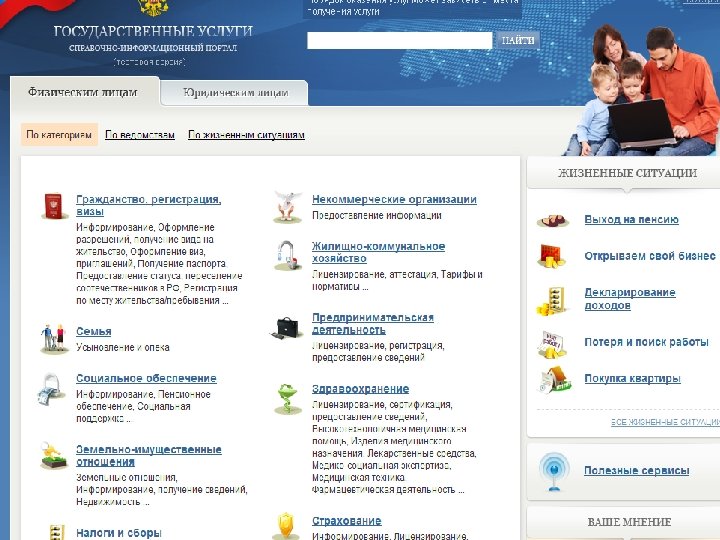Click the ВАШЕ МНЕНИЕ panel header
This screenshot has width=720, height=540.
coord(629,522)
